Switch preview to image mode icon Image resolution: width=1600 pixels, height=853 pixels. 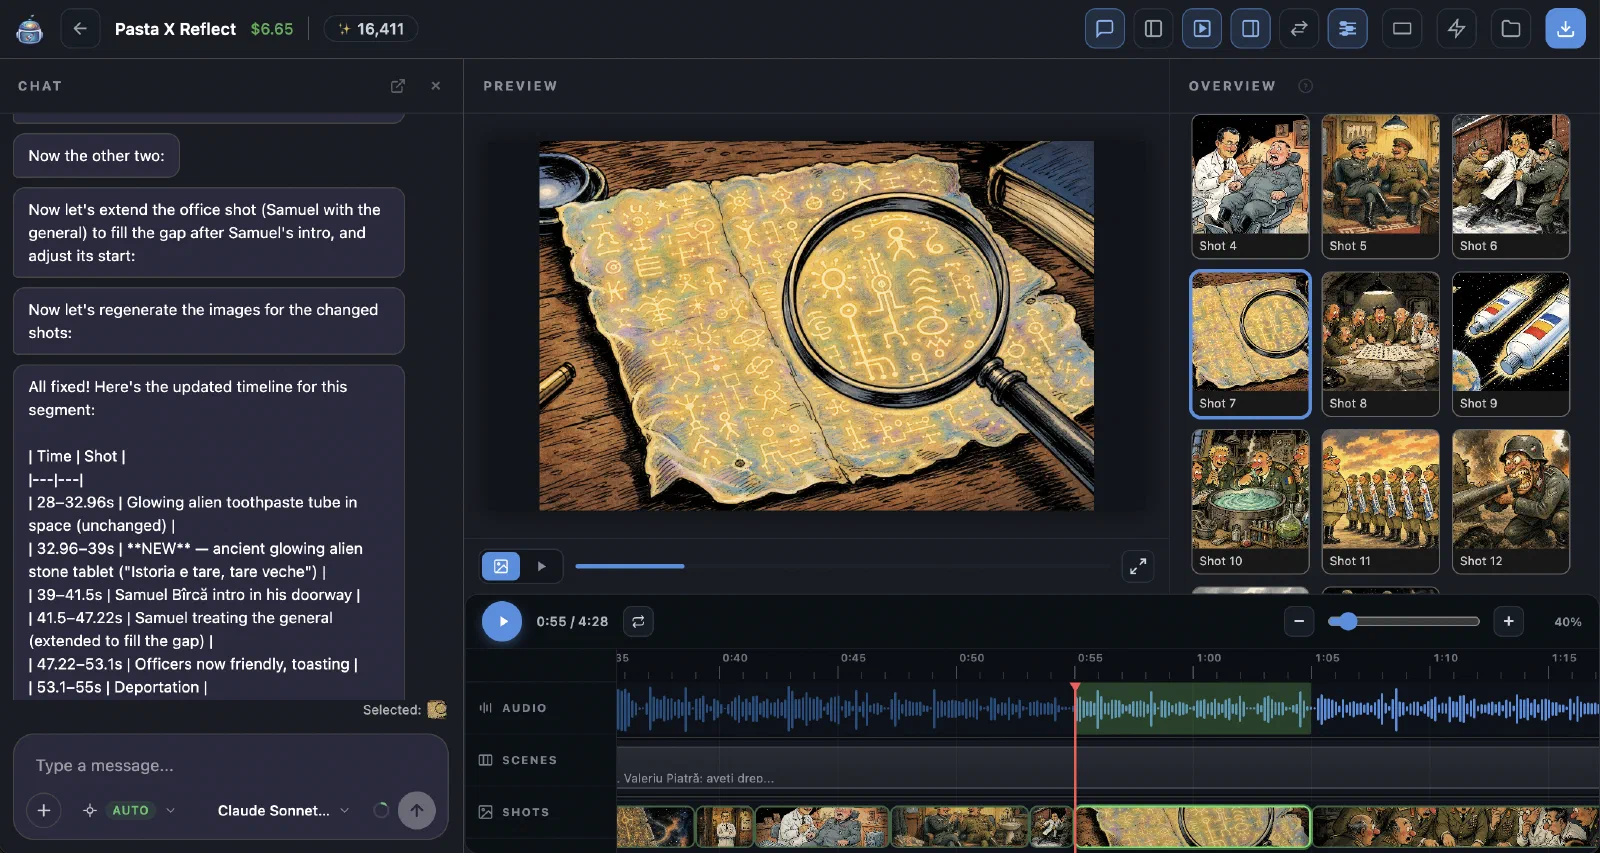click(x=501, y=566)
